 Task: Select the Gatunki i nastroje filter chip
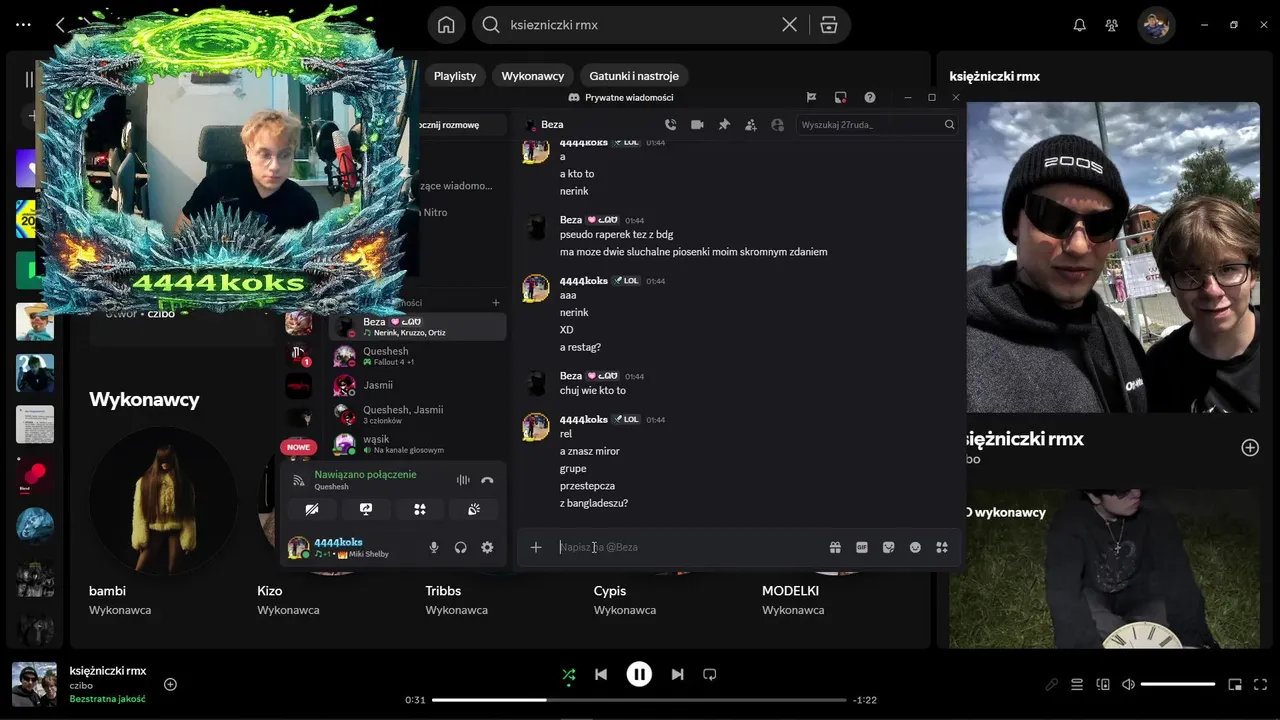[x=634, y=76]
